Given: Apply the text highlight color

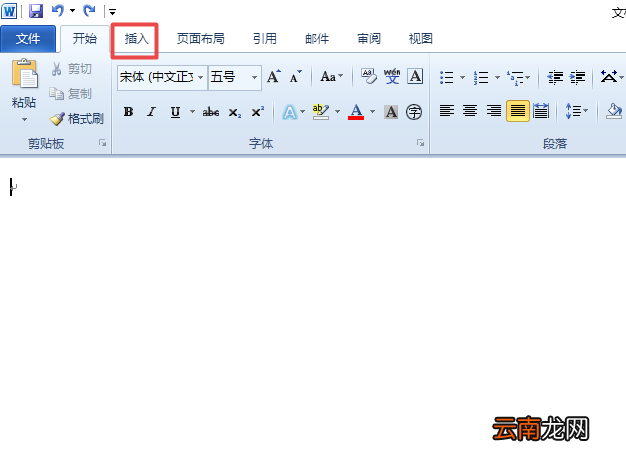Looking at the screenshot, I should pyautogui.click(x=321, y=112).
